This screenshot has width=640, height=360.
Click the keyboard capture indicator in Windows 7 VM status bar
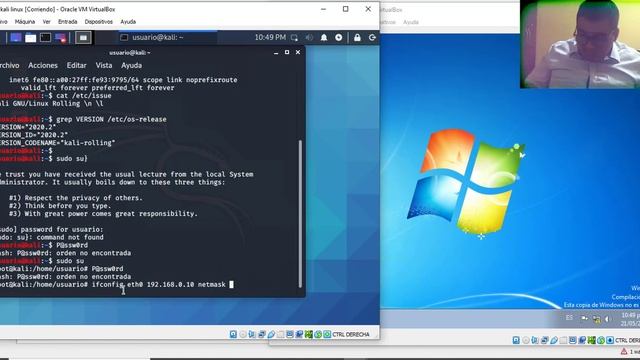coord(610,340)
